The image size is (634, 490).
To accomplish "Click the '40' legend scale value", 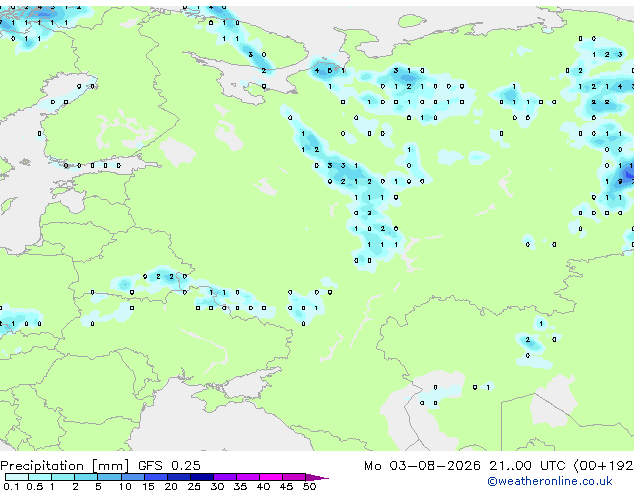I will pyautogui.click(x=263, y=486).
